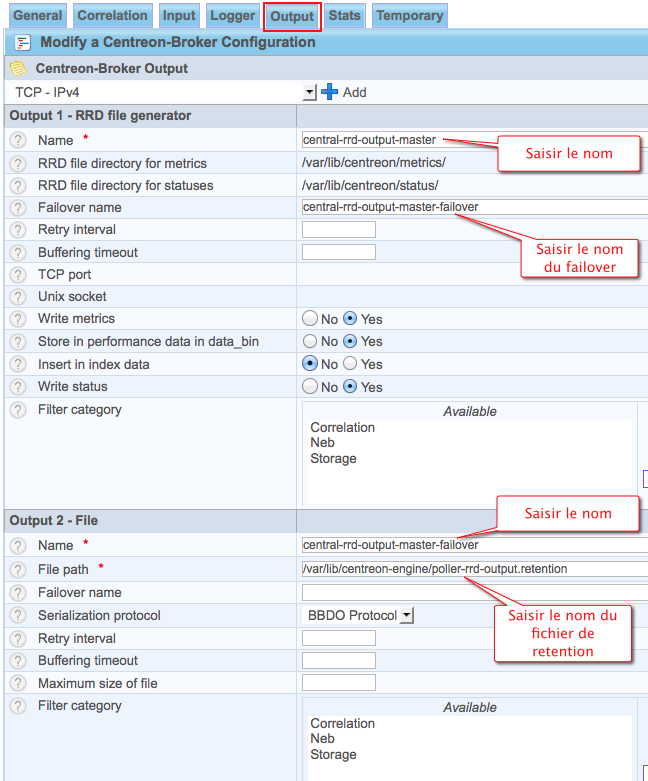The image size is (648, 781).
Task: Switch to the Logger tab
Action: pyautogui.click(x=233, y=16)
